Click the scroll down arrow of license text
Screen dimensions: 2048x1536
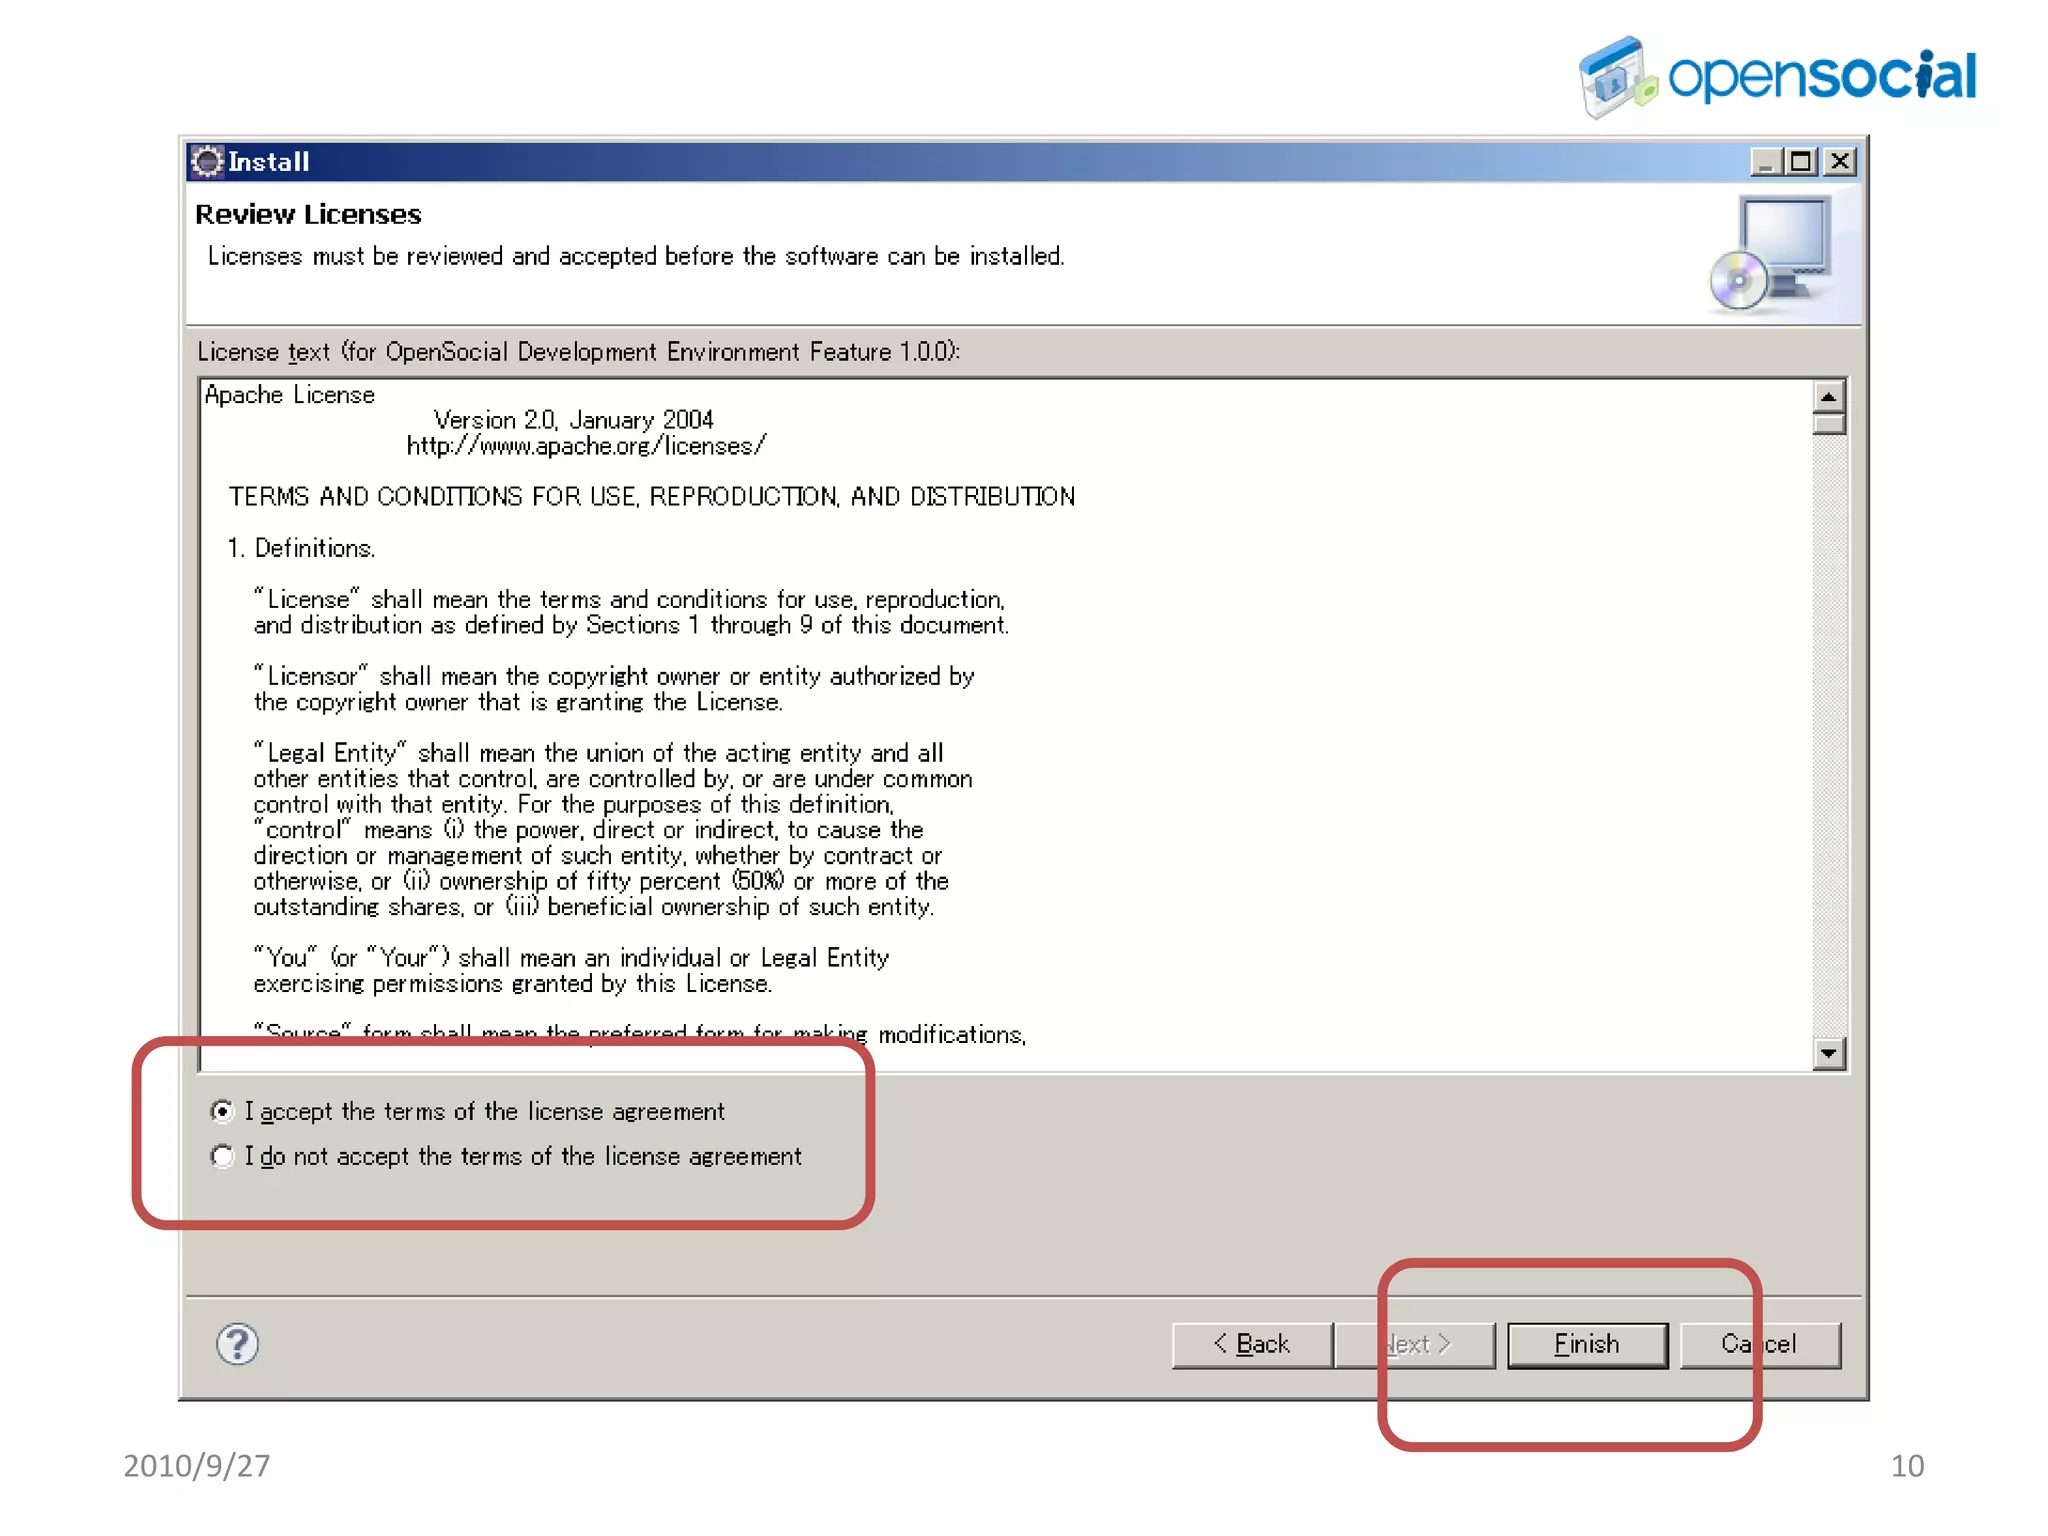coord(1829,1053)
